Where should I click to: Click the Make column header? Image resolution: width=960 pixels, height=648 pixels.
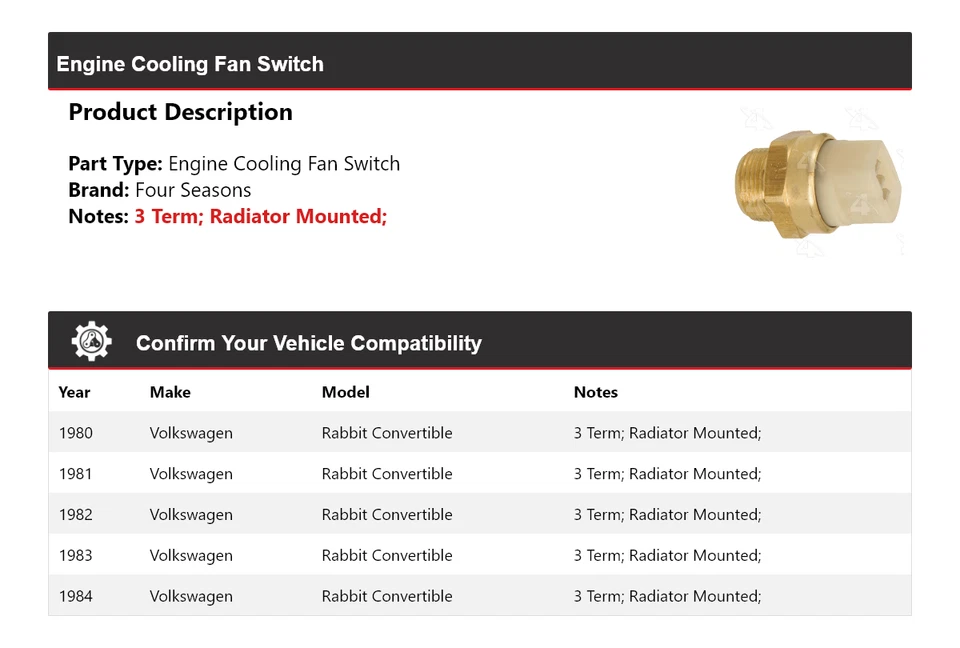pos(170,392)
